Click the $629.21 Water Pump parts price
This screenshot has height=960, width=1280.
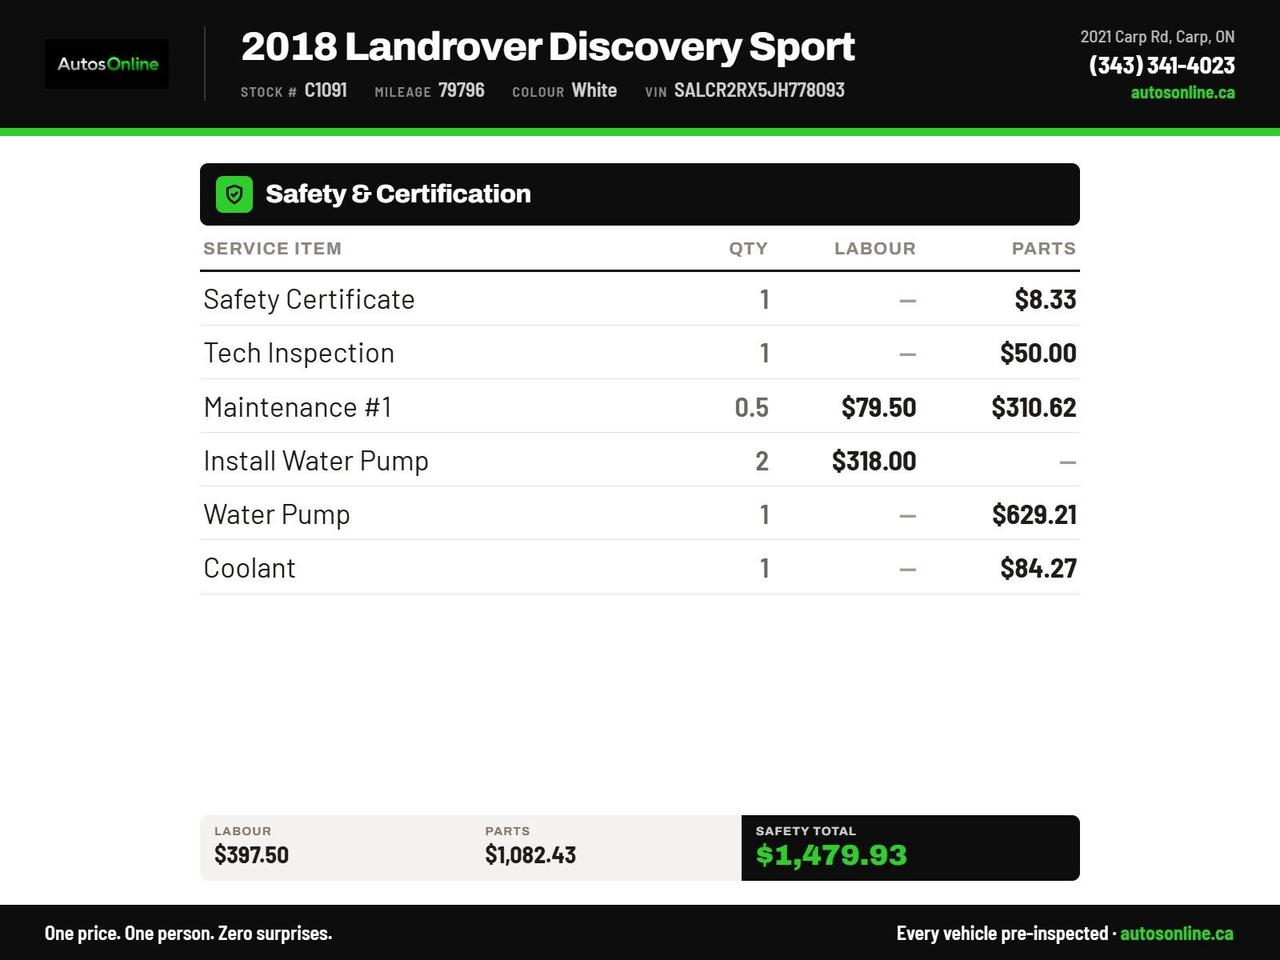pyautogui.click(x=1034, y=515)
